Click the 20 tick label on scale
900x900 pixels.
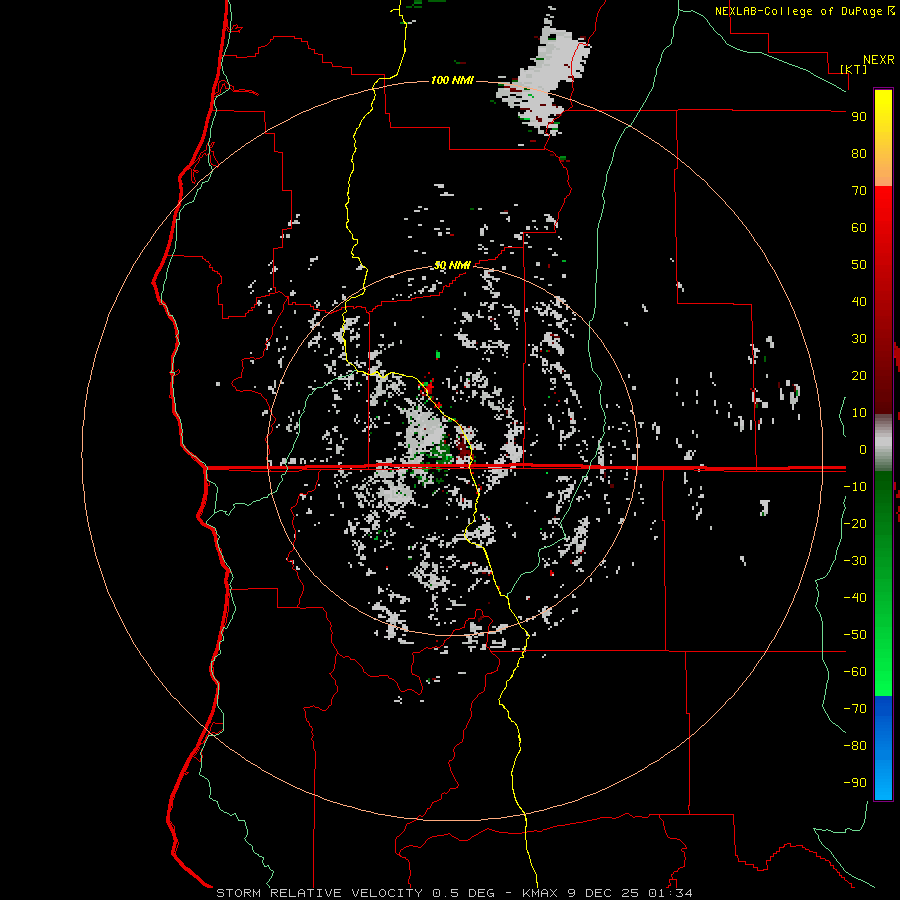point(859,375)
